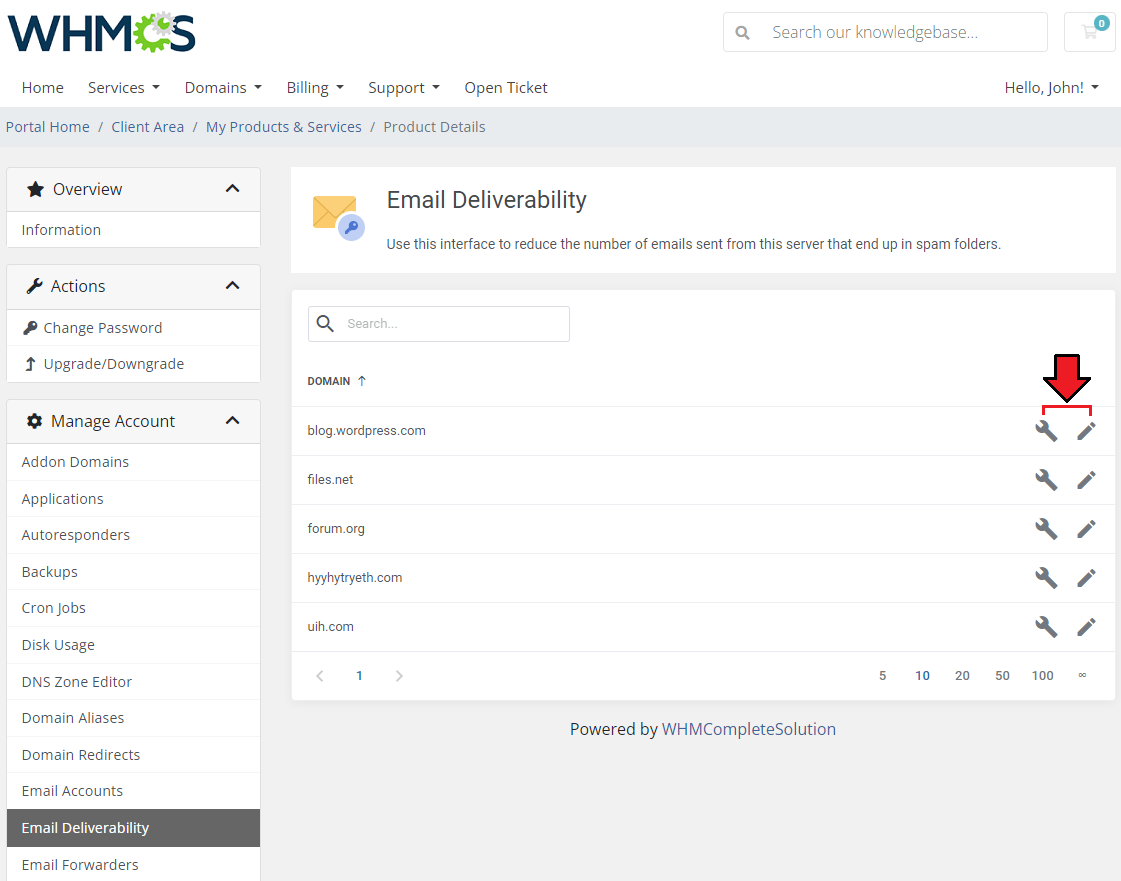Select Change Password action
Viewport: 1121px width, 881px height.
[134, 328]
